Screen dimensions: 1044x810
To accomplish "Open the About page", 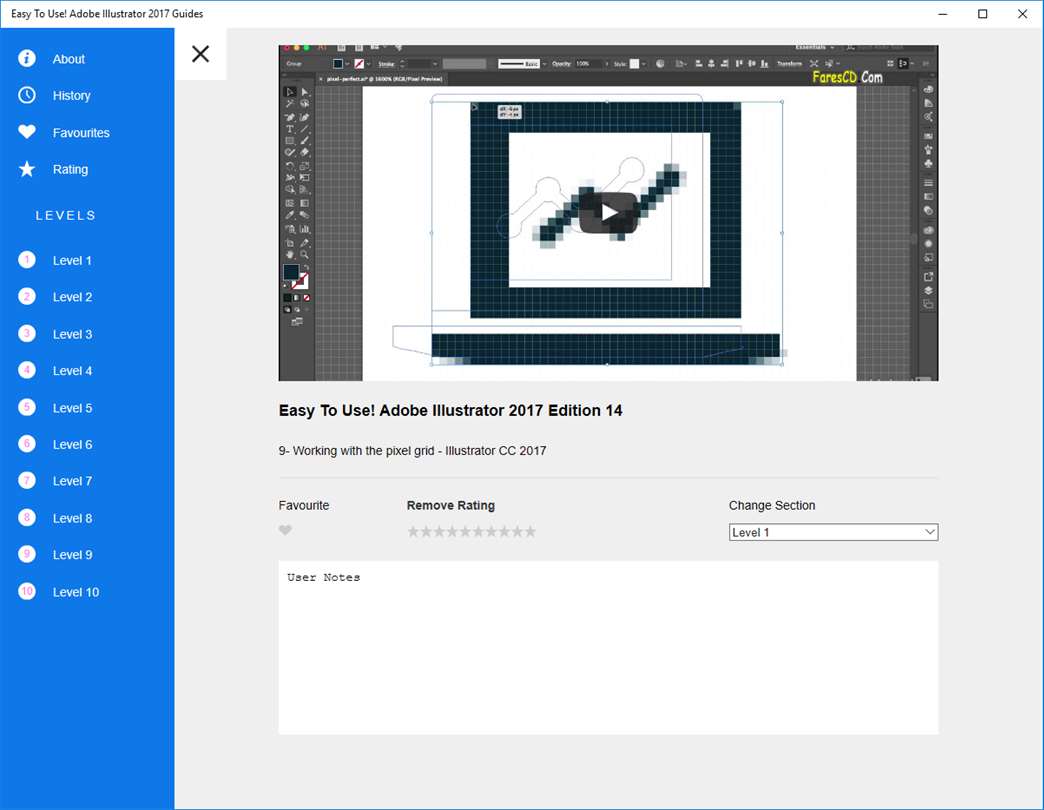I will [69, 59].
